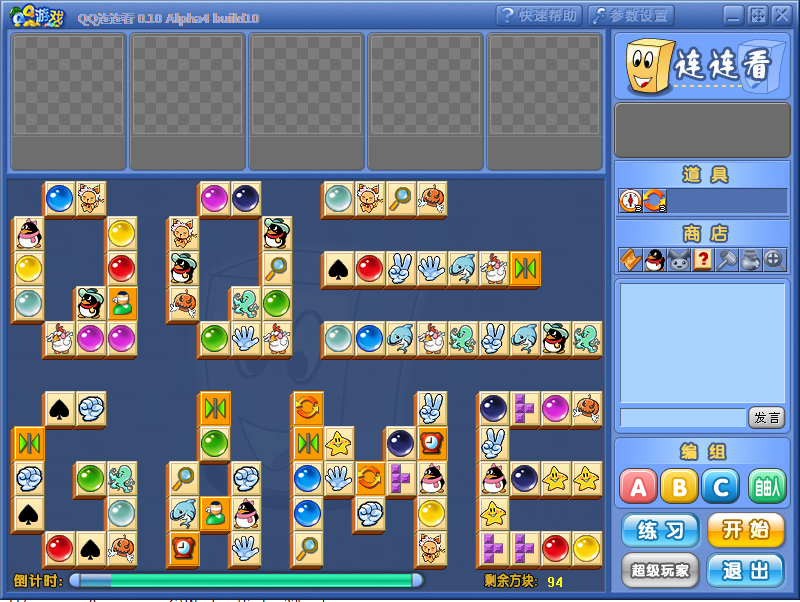Click the yellow ball tile next to the bottom-right red ball
Viewport: 800px width, 602px height.
coord(587,549)
